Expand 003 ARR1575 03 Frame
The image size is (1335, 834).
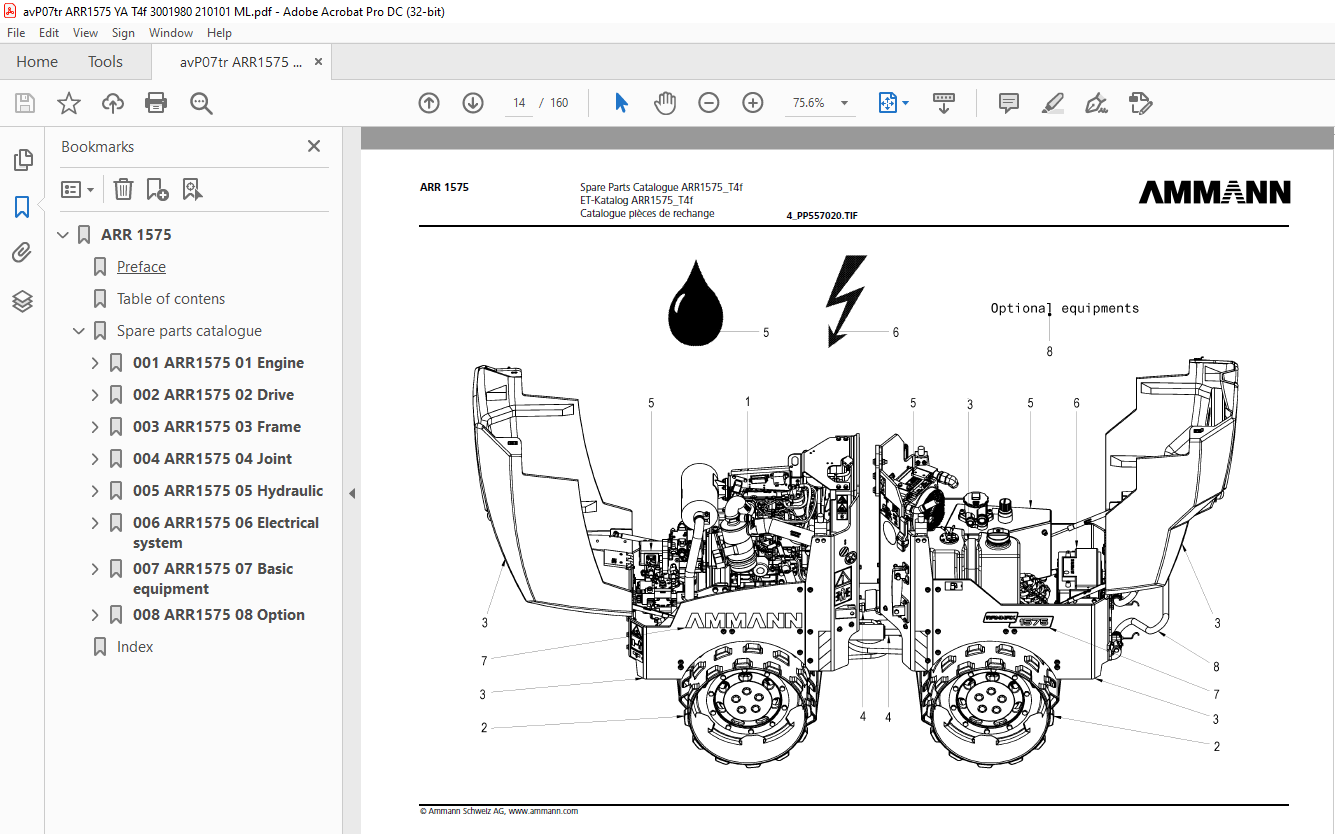pos(95,427)
